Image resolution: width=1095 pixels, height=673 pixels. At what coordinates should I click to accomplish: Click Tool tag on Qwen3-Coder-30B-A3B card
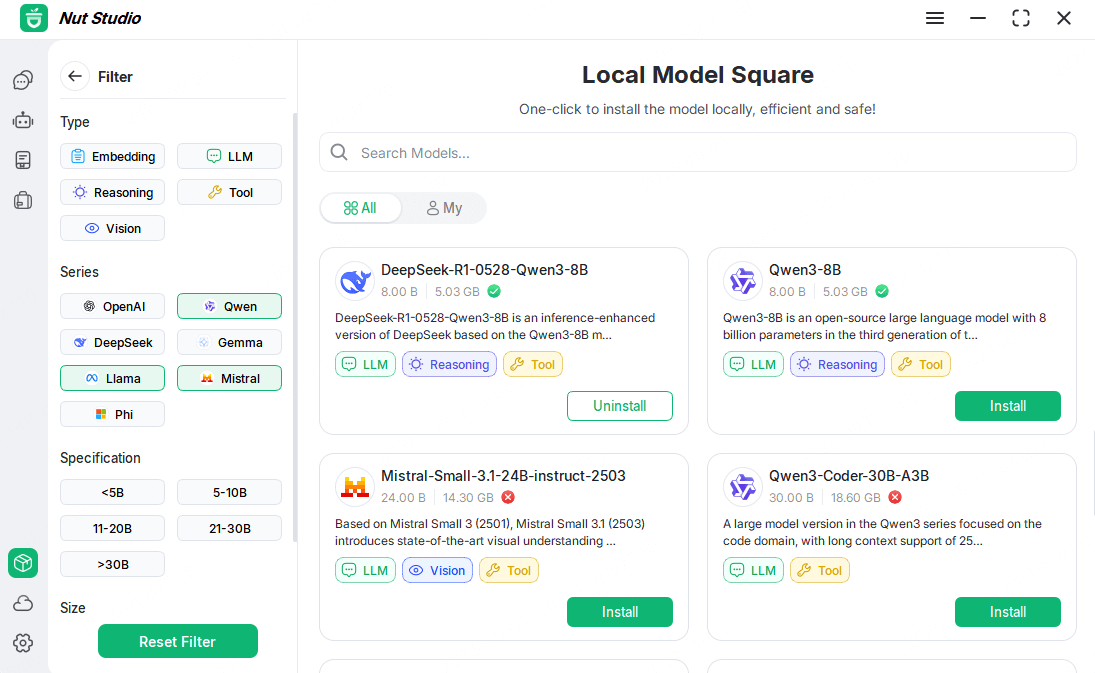click(820, 570)
